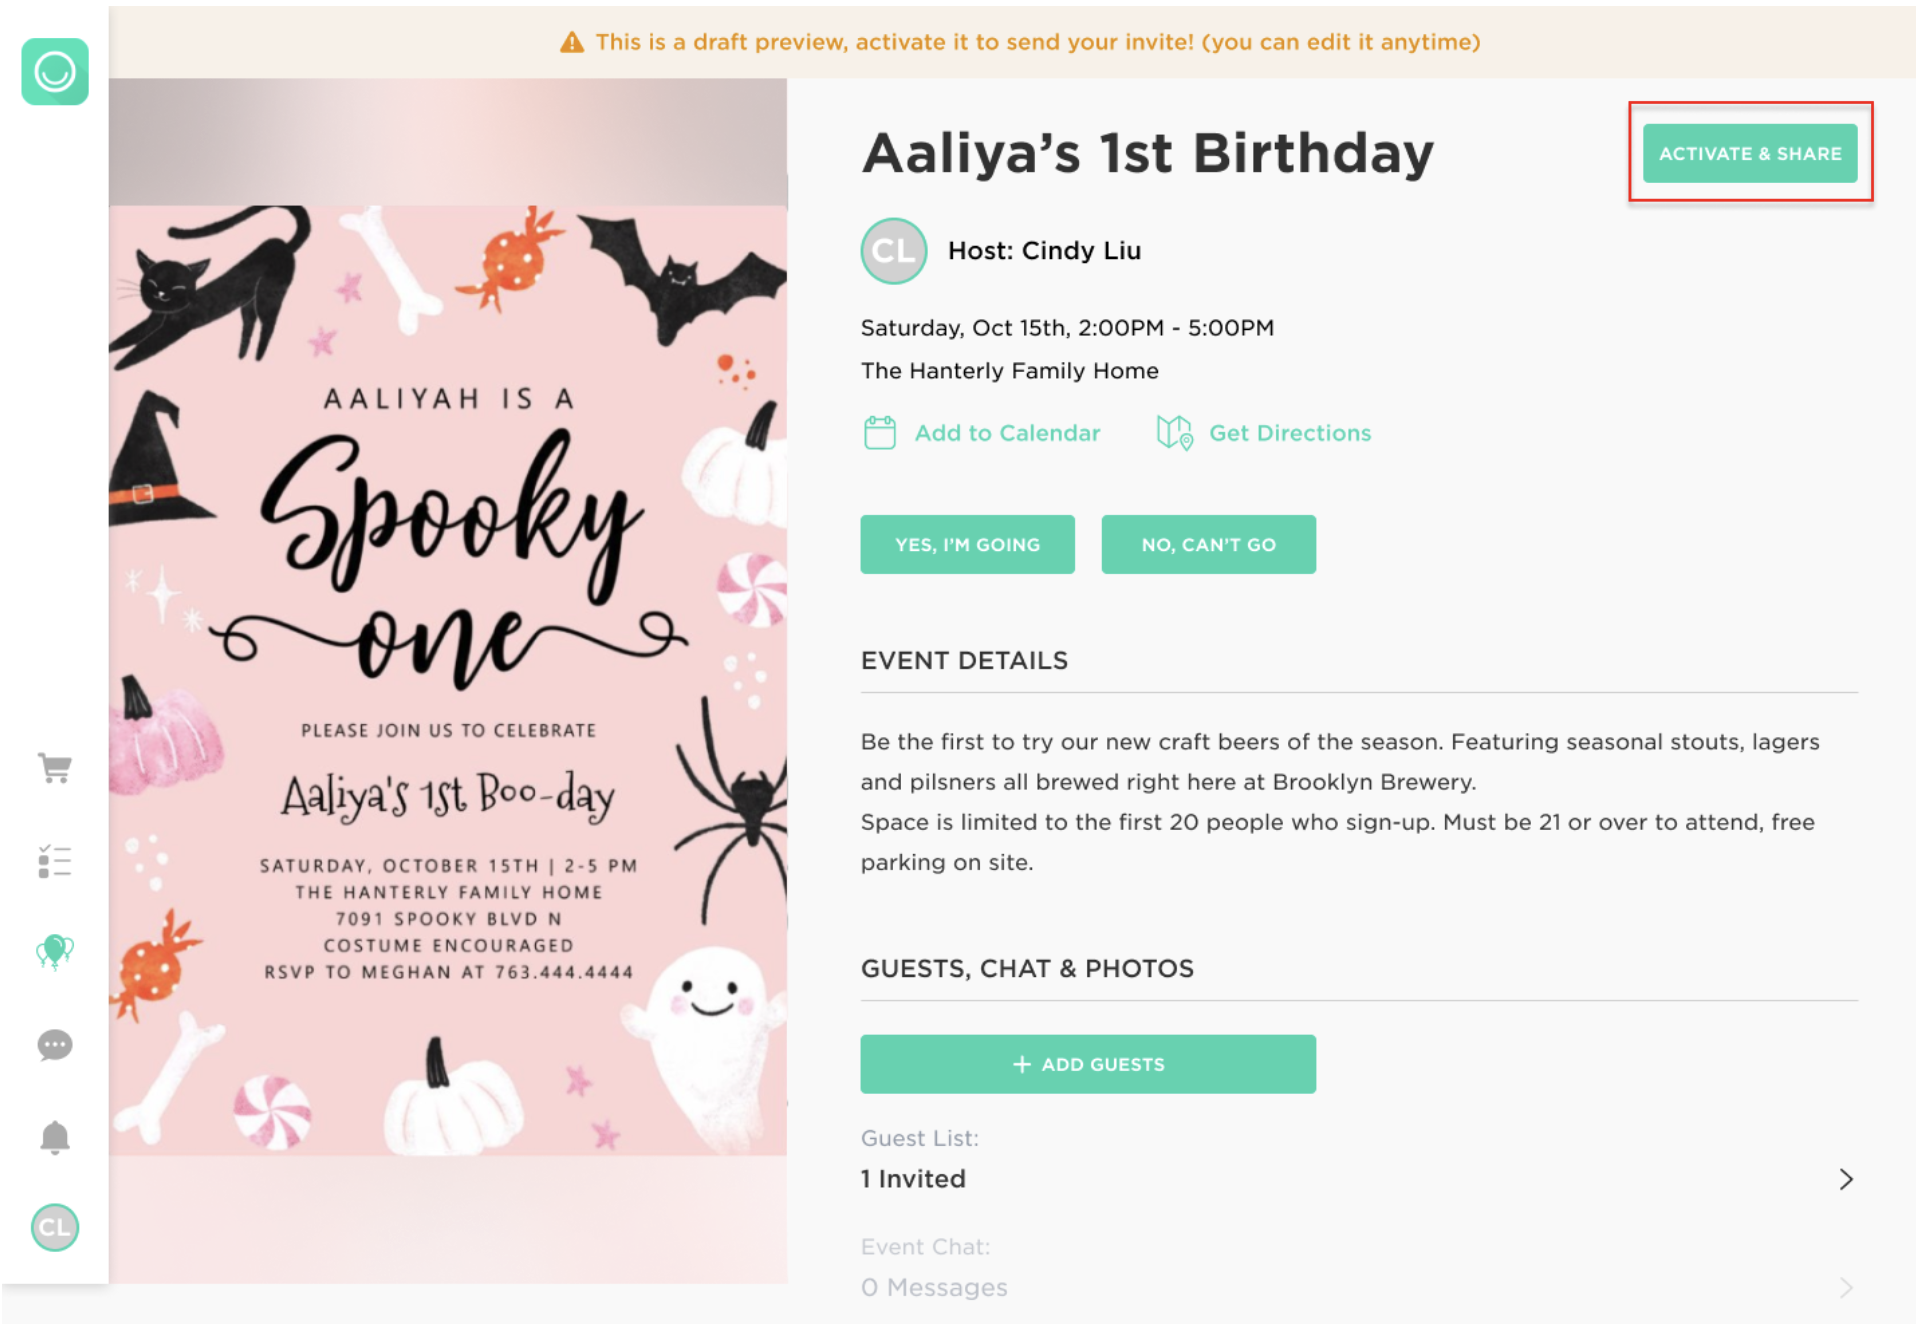Click the CL profile avatar in sidebar
This screenshot has width=1916, height=1324.
pyautogui.click(x=55, y=1227)
